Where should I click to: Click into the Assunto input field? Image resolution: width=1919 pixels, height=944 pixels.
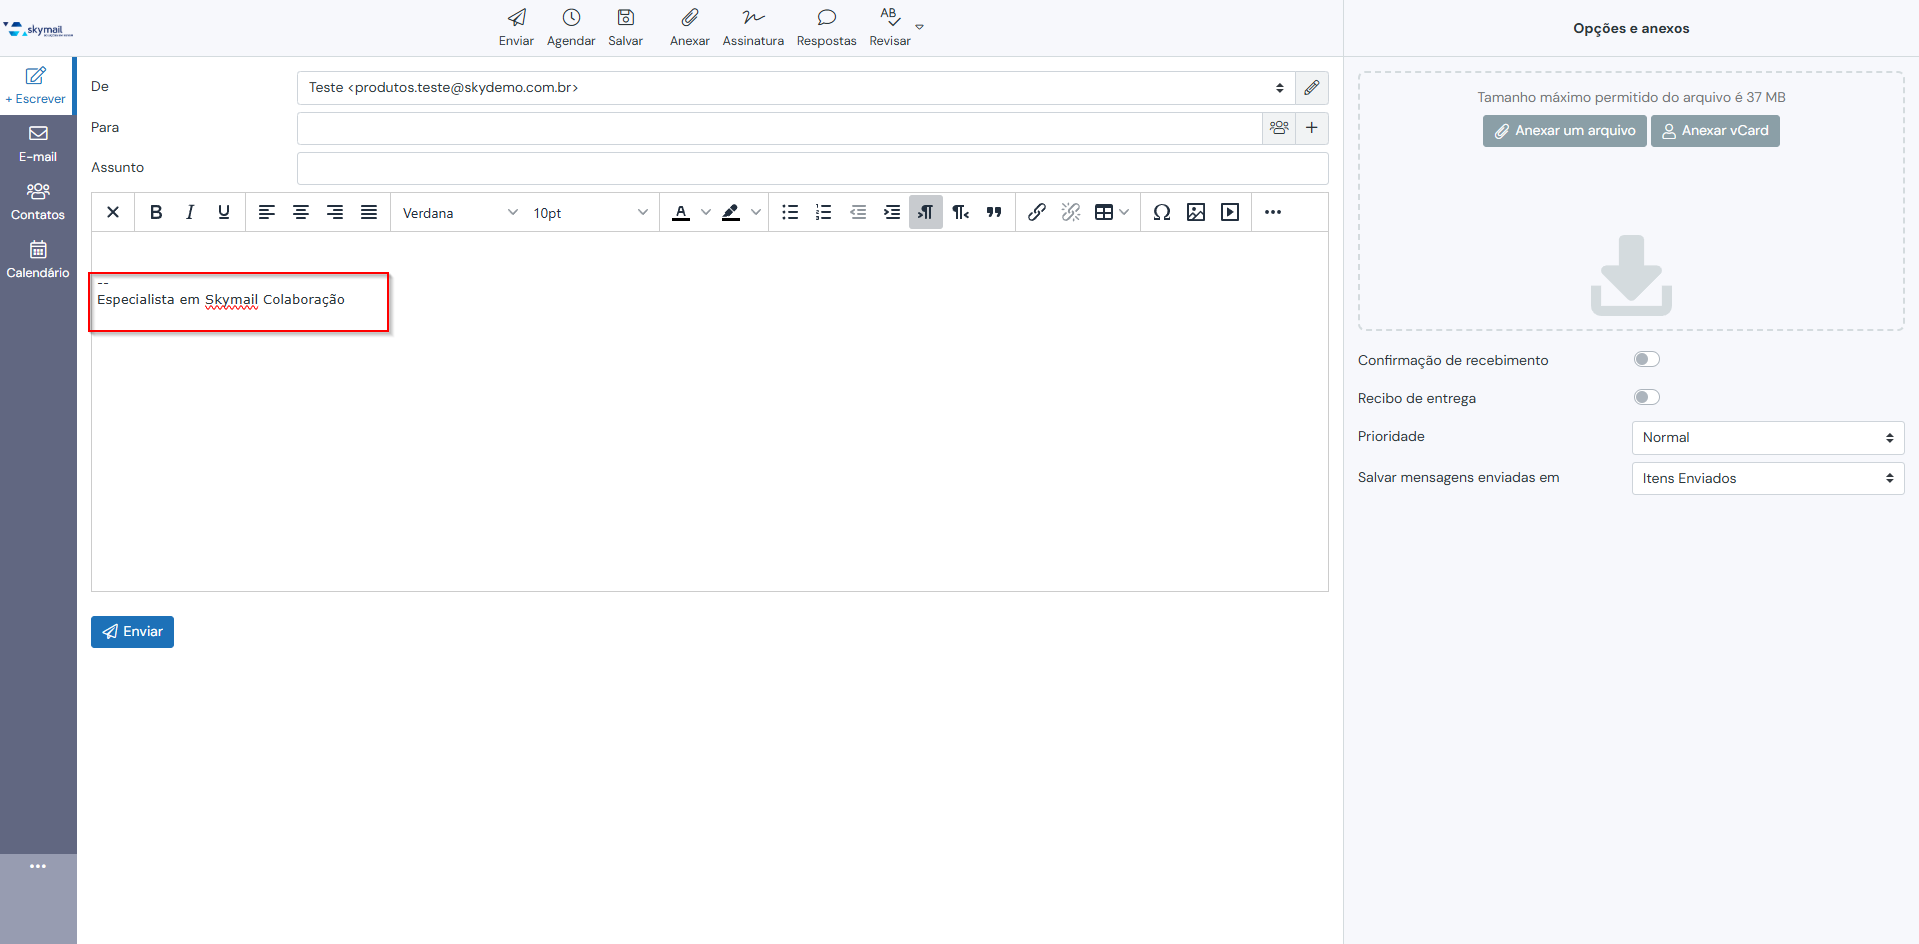pos(812,168)
